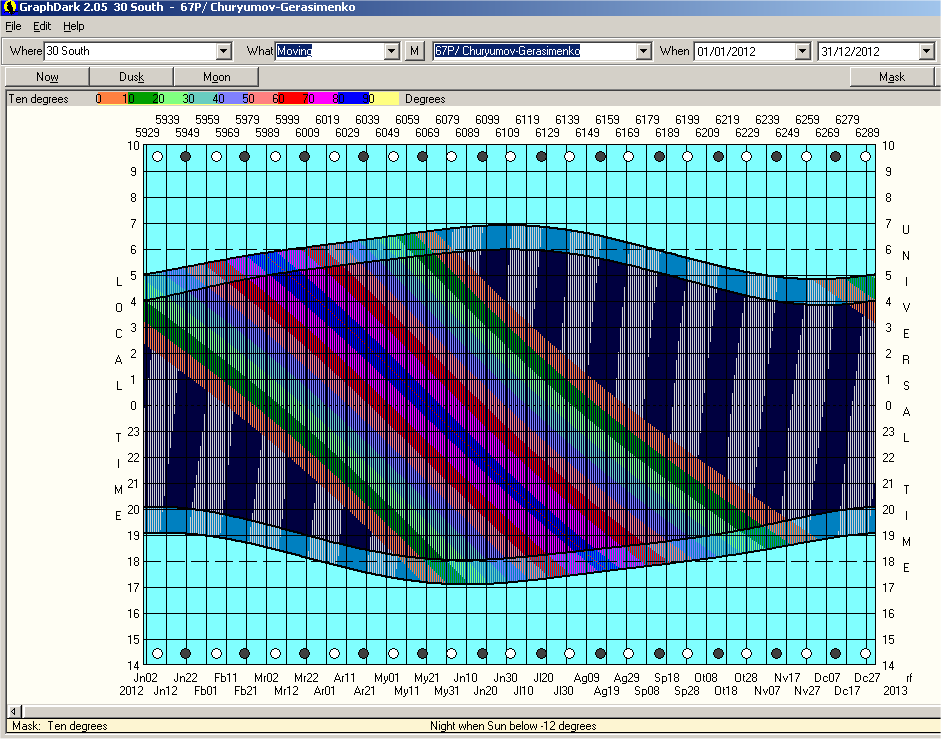Image resolution: width=941 pixels, height=739 pixels.
Task: Open the end date 31/12/2012 dropdown
Action: pos(926,51)
